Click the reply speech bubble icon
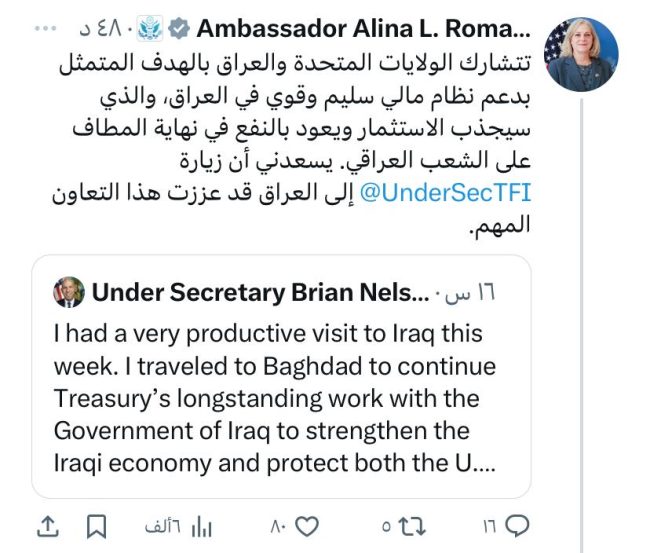 (x=519, y=526)
